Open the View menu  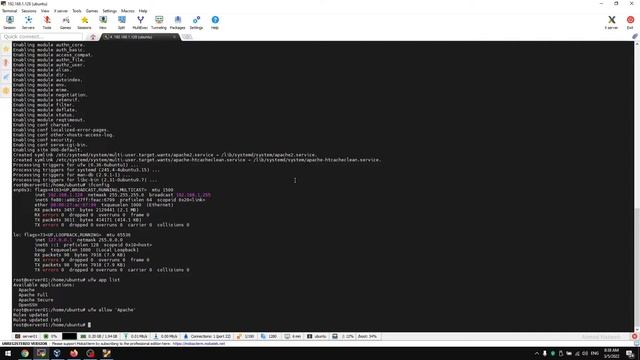pos(45,11)
